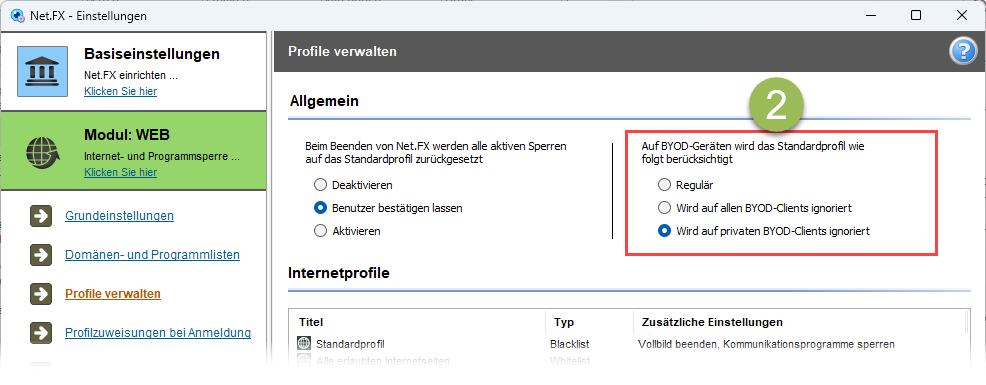Click the arrow icon beside Profile verwalten
The image size is (986, 385).
click(x=41, y=294)
